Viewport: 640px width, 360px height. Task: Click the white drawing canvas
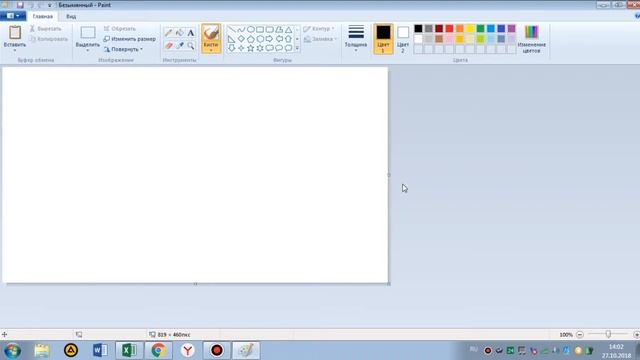(x=195, y=175)
